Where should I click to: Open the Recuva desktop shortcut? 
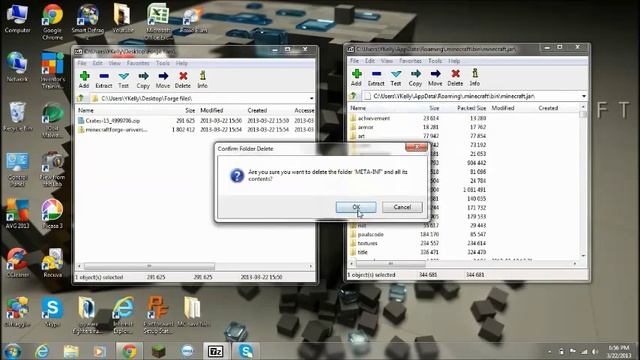coord(53,263)
